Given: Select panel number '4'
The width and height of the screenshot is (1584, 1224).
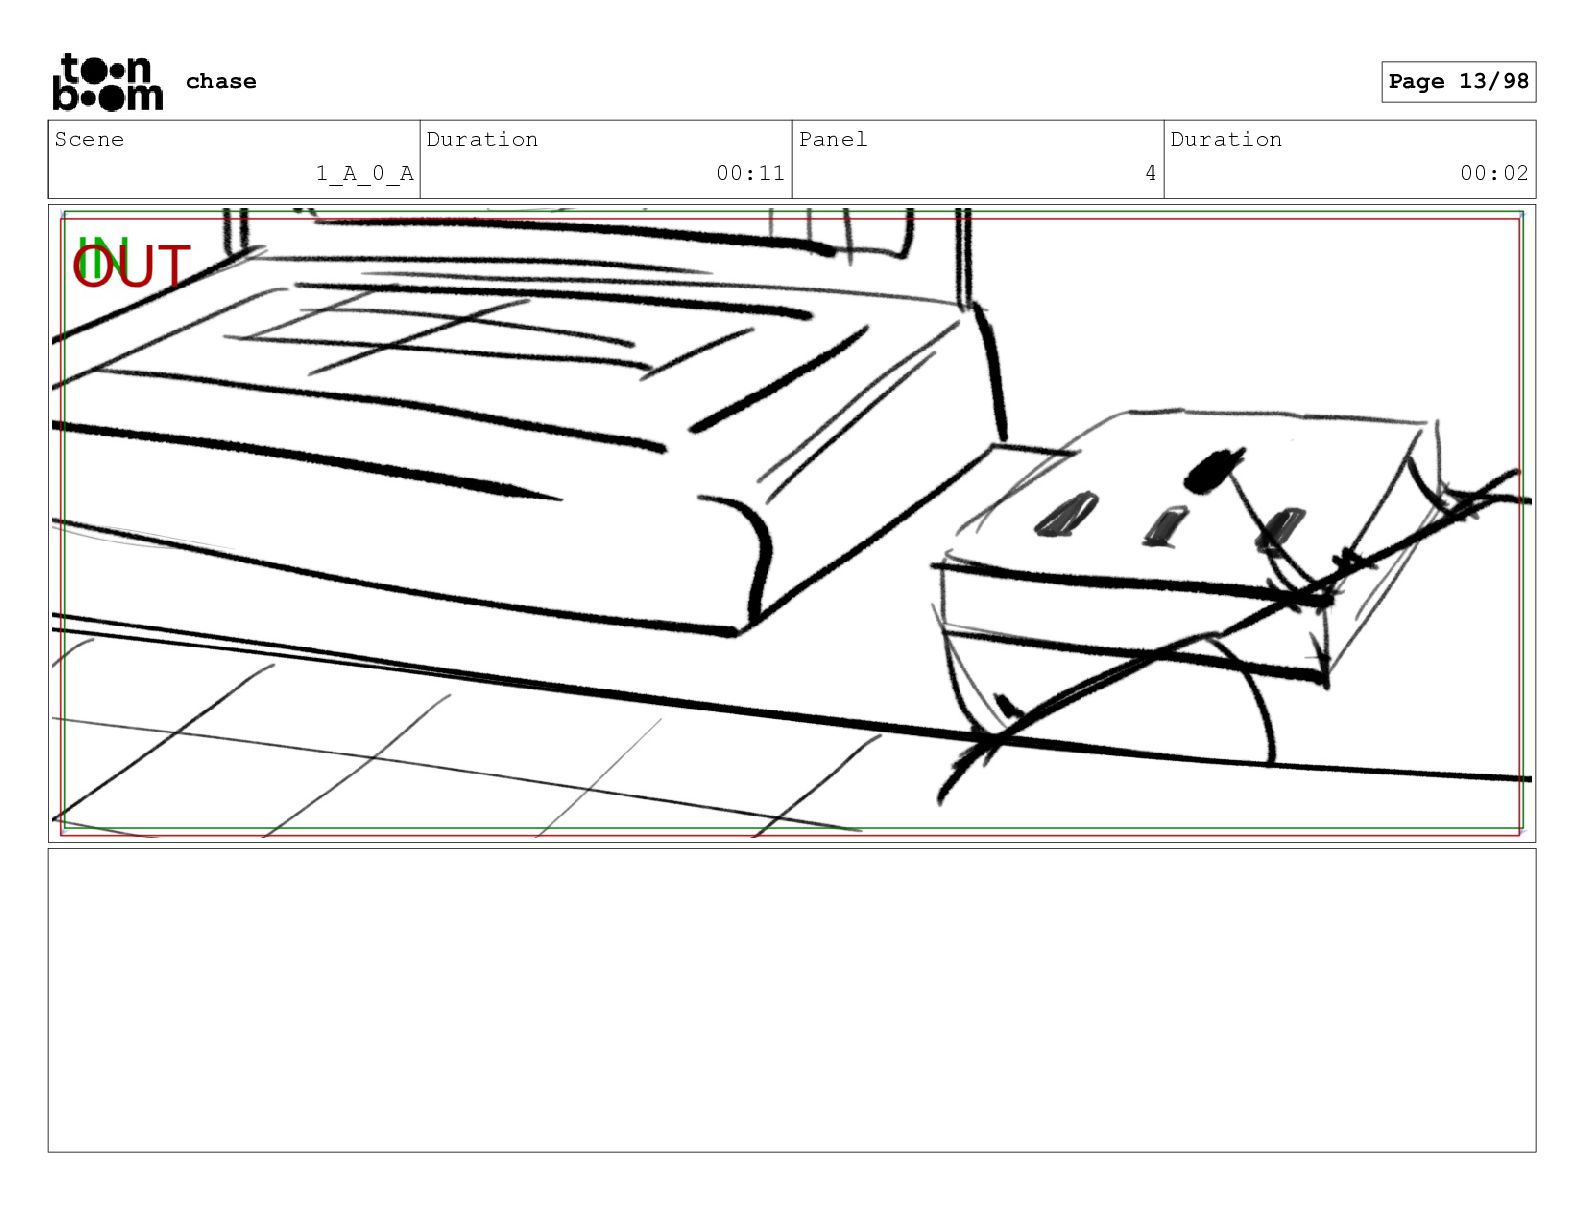Looking at the screenshot, I should [x=1151, y=173].
